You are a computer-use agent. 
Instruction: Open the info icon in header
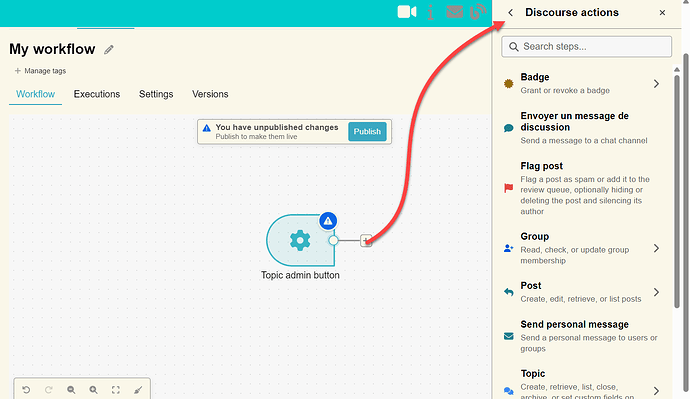tap(430, 12)
